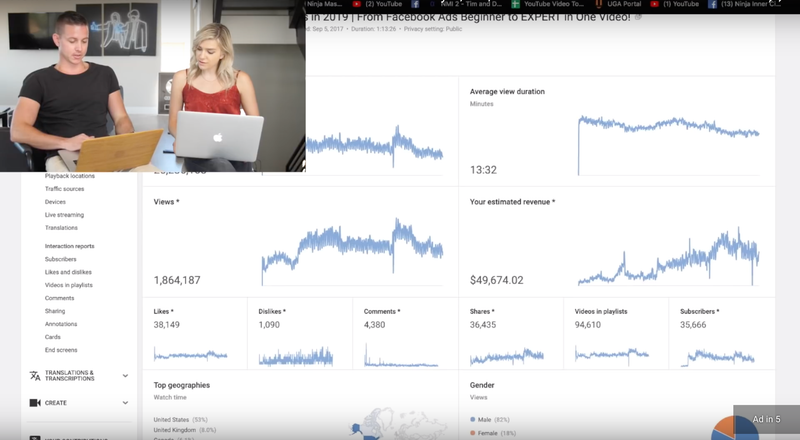Open the Annotations report
The image size is (800, 440).
coord(61,324)
